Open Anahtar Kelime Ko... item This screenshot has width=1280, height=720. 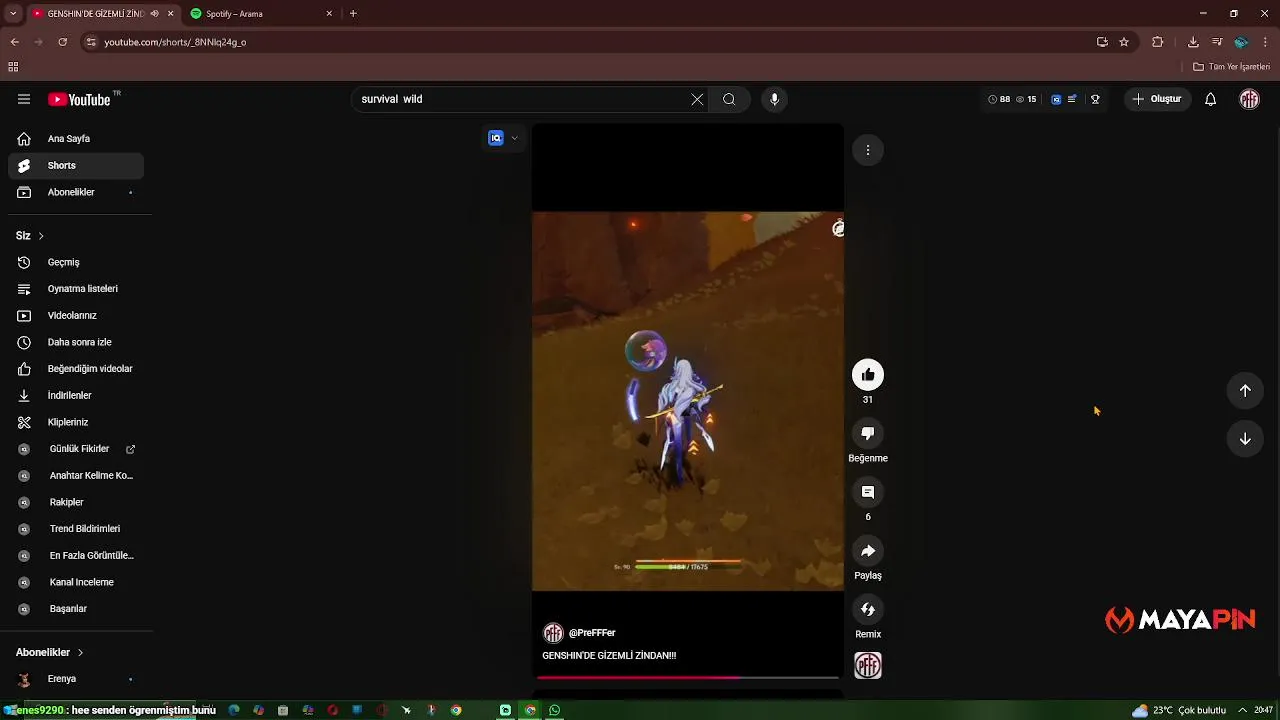76,476
